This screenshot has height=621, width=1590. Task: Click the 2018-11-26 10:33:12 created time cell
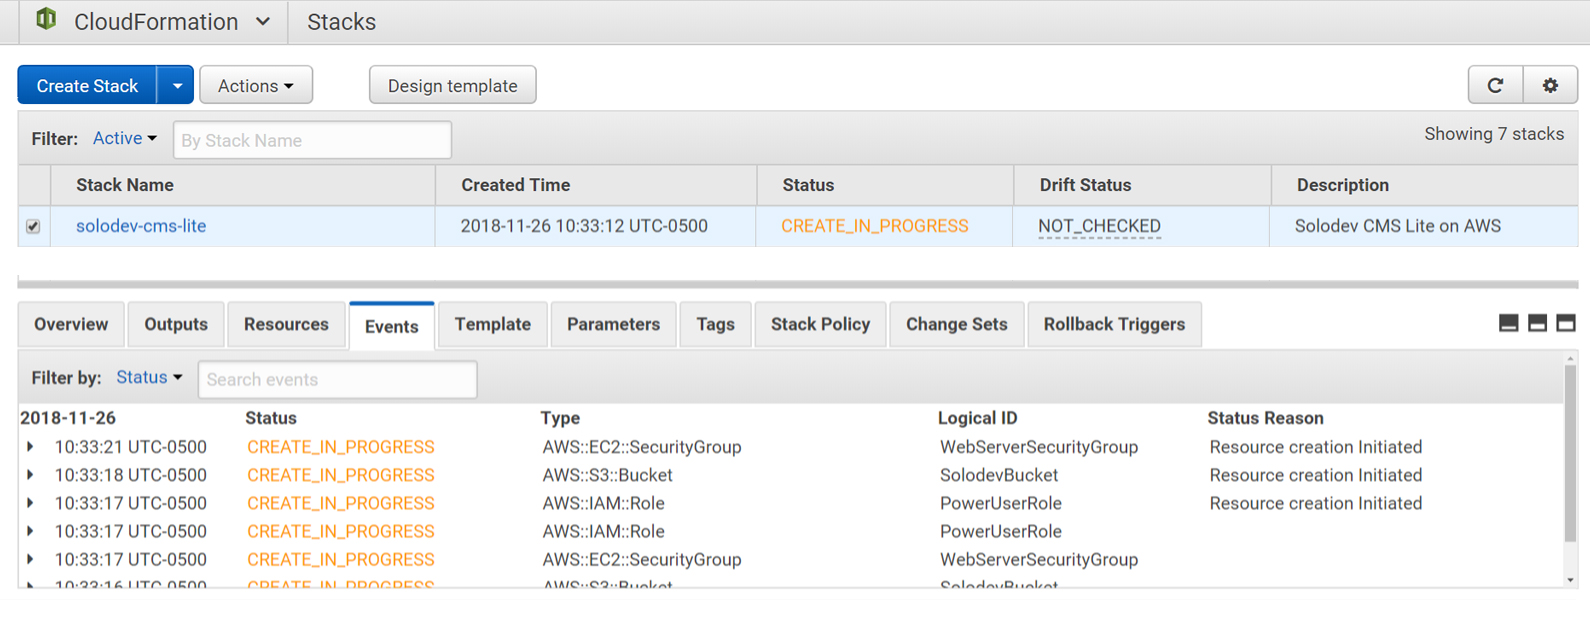coord(584,226)
